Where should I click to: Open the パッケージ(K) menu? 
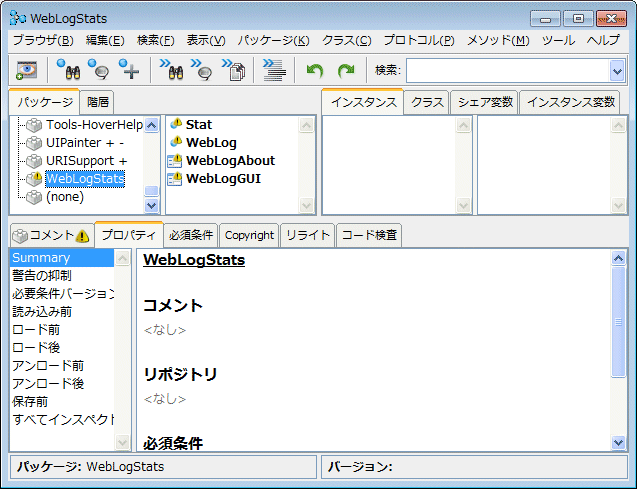point(273,40)
